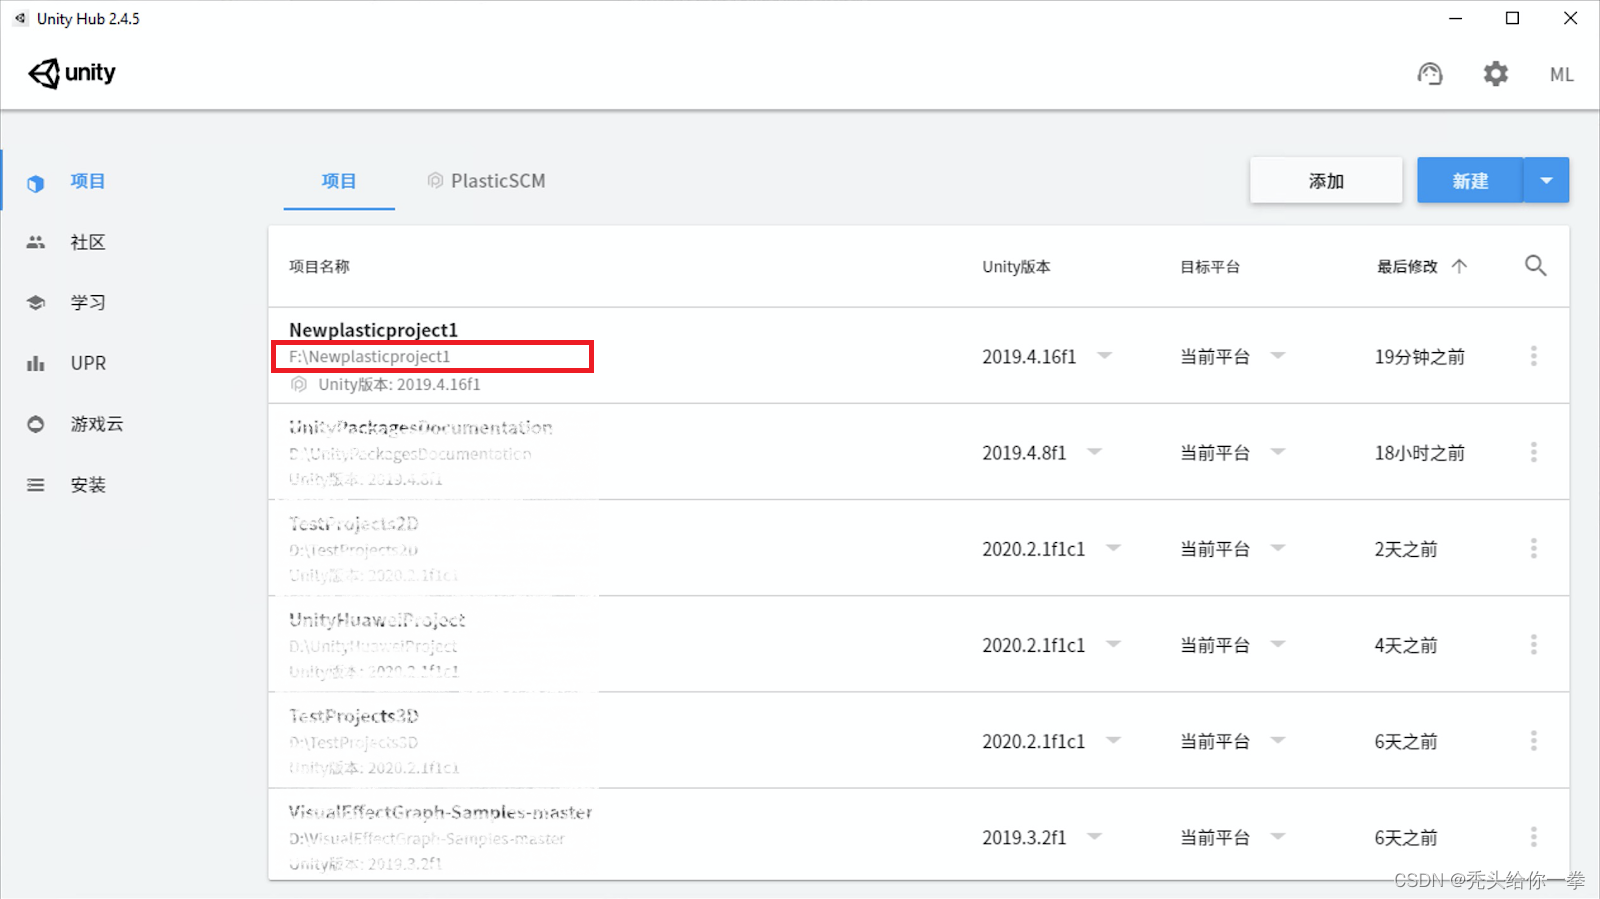Click the Unity logo in the header
This screenshot has width=1600, height=899.
click(72, 73)
